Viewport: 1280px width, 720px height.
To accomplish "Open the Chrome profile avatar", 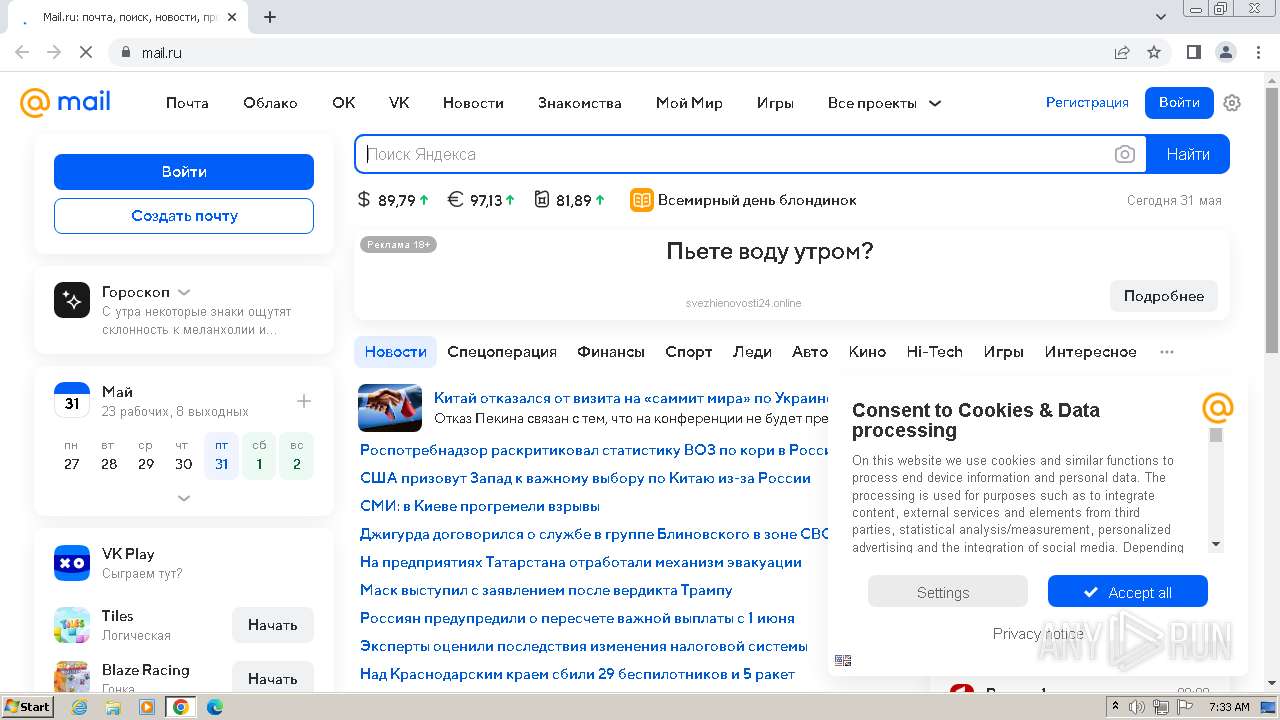I will pyautogui.click(x=1226, y=52).
